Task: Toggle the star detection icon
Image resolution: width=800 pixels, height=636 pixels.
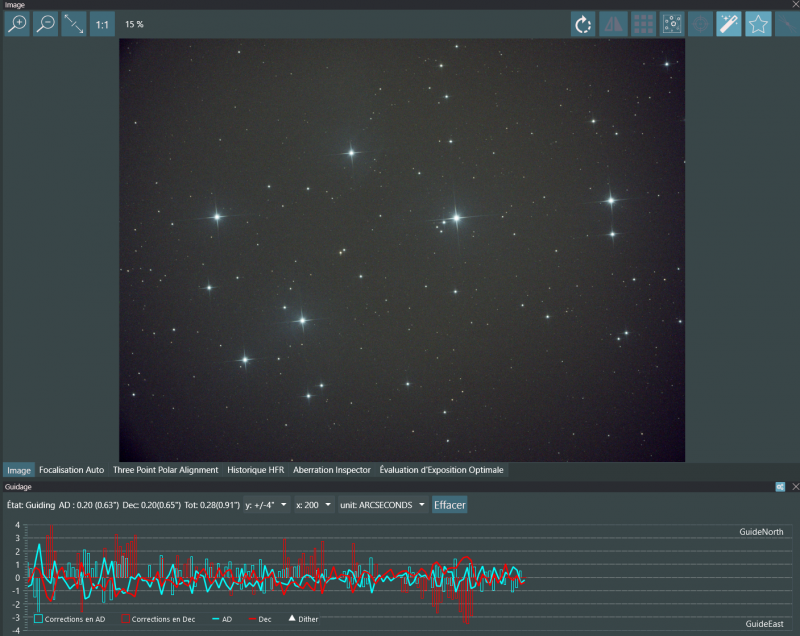Action: (758, 24)
